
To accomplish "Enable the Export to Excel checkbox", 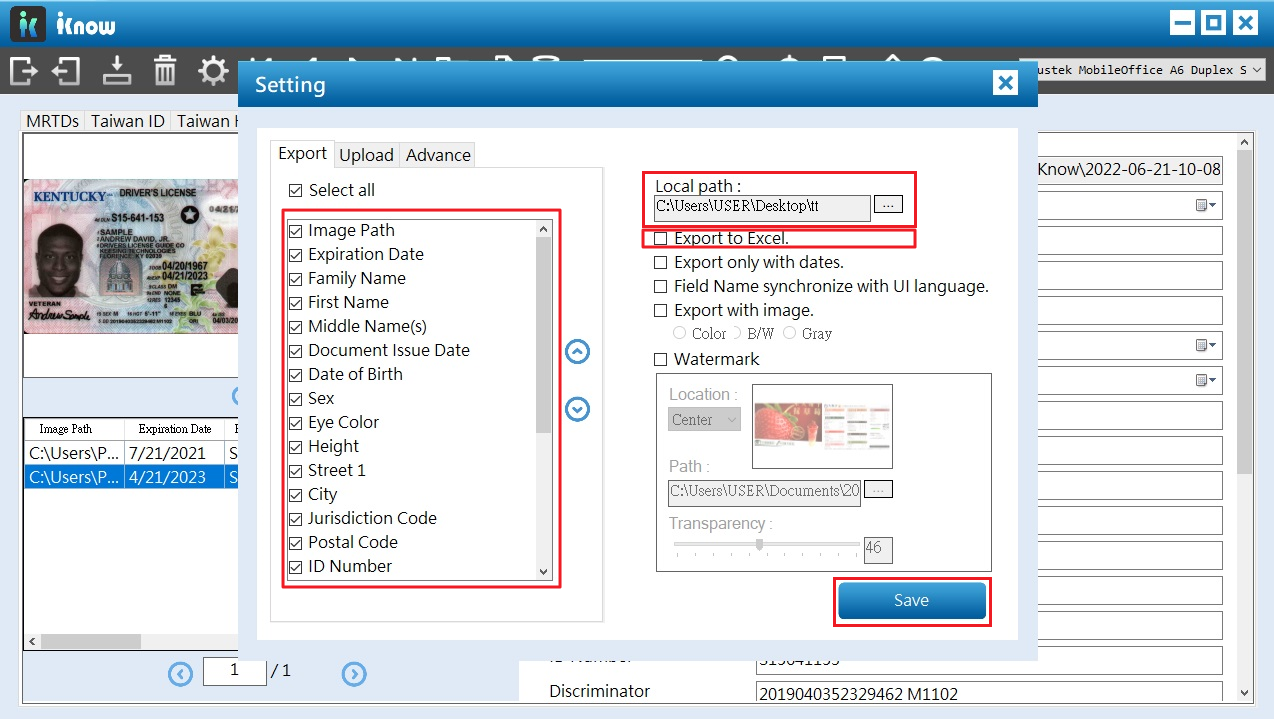I will click(661, 239).
